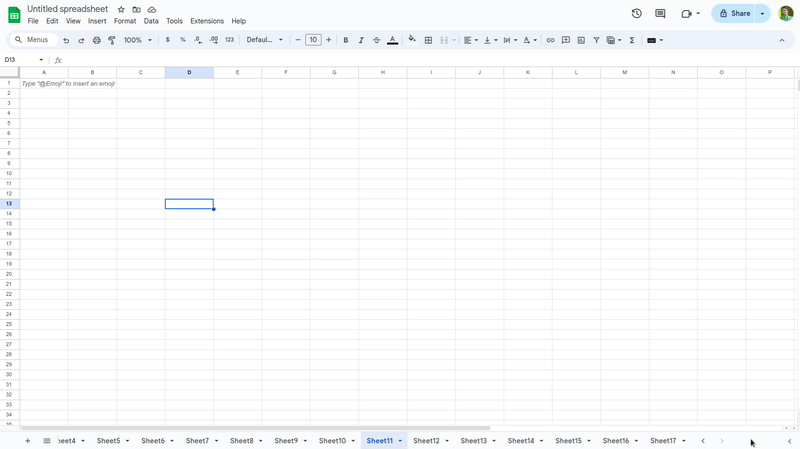
Task: Open the Default font dropdown
Action: (264, 40)
